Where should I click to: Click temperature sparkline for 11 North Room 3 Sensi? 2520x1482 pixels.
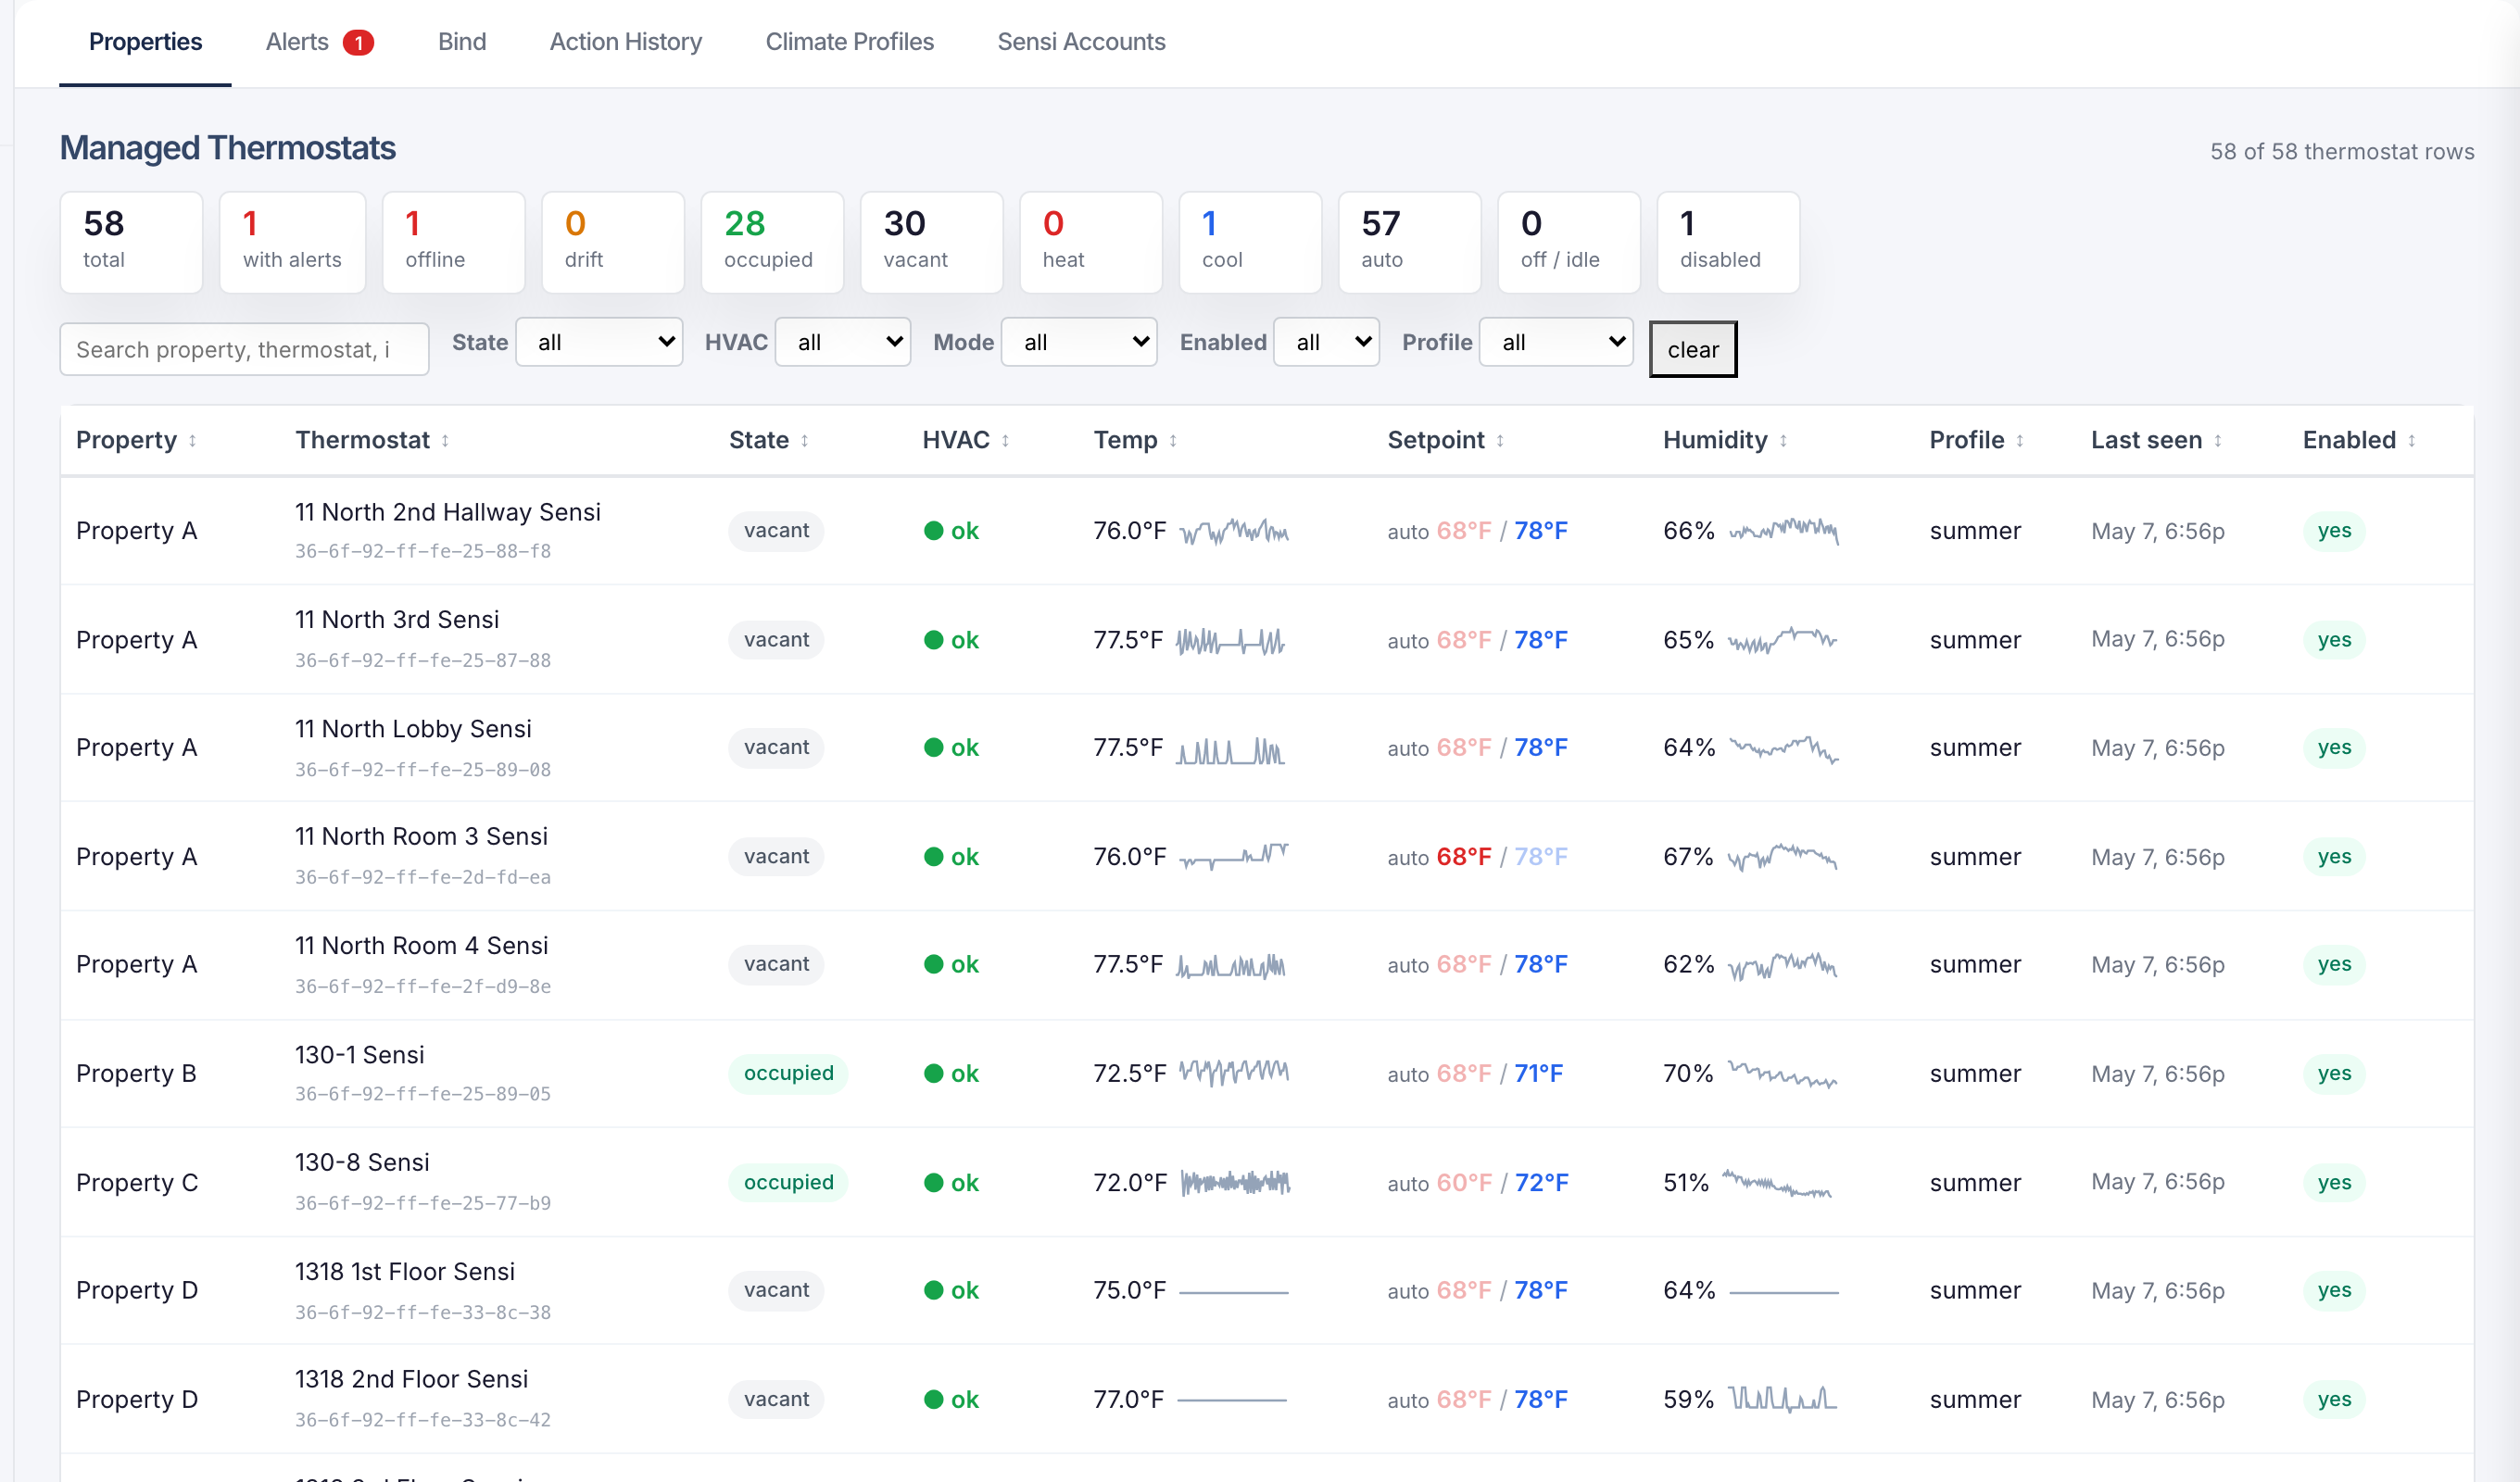1234,857
